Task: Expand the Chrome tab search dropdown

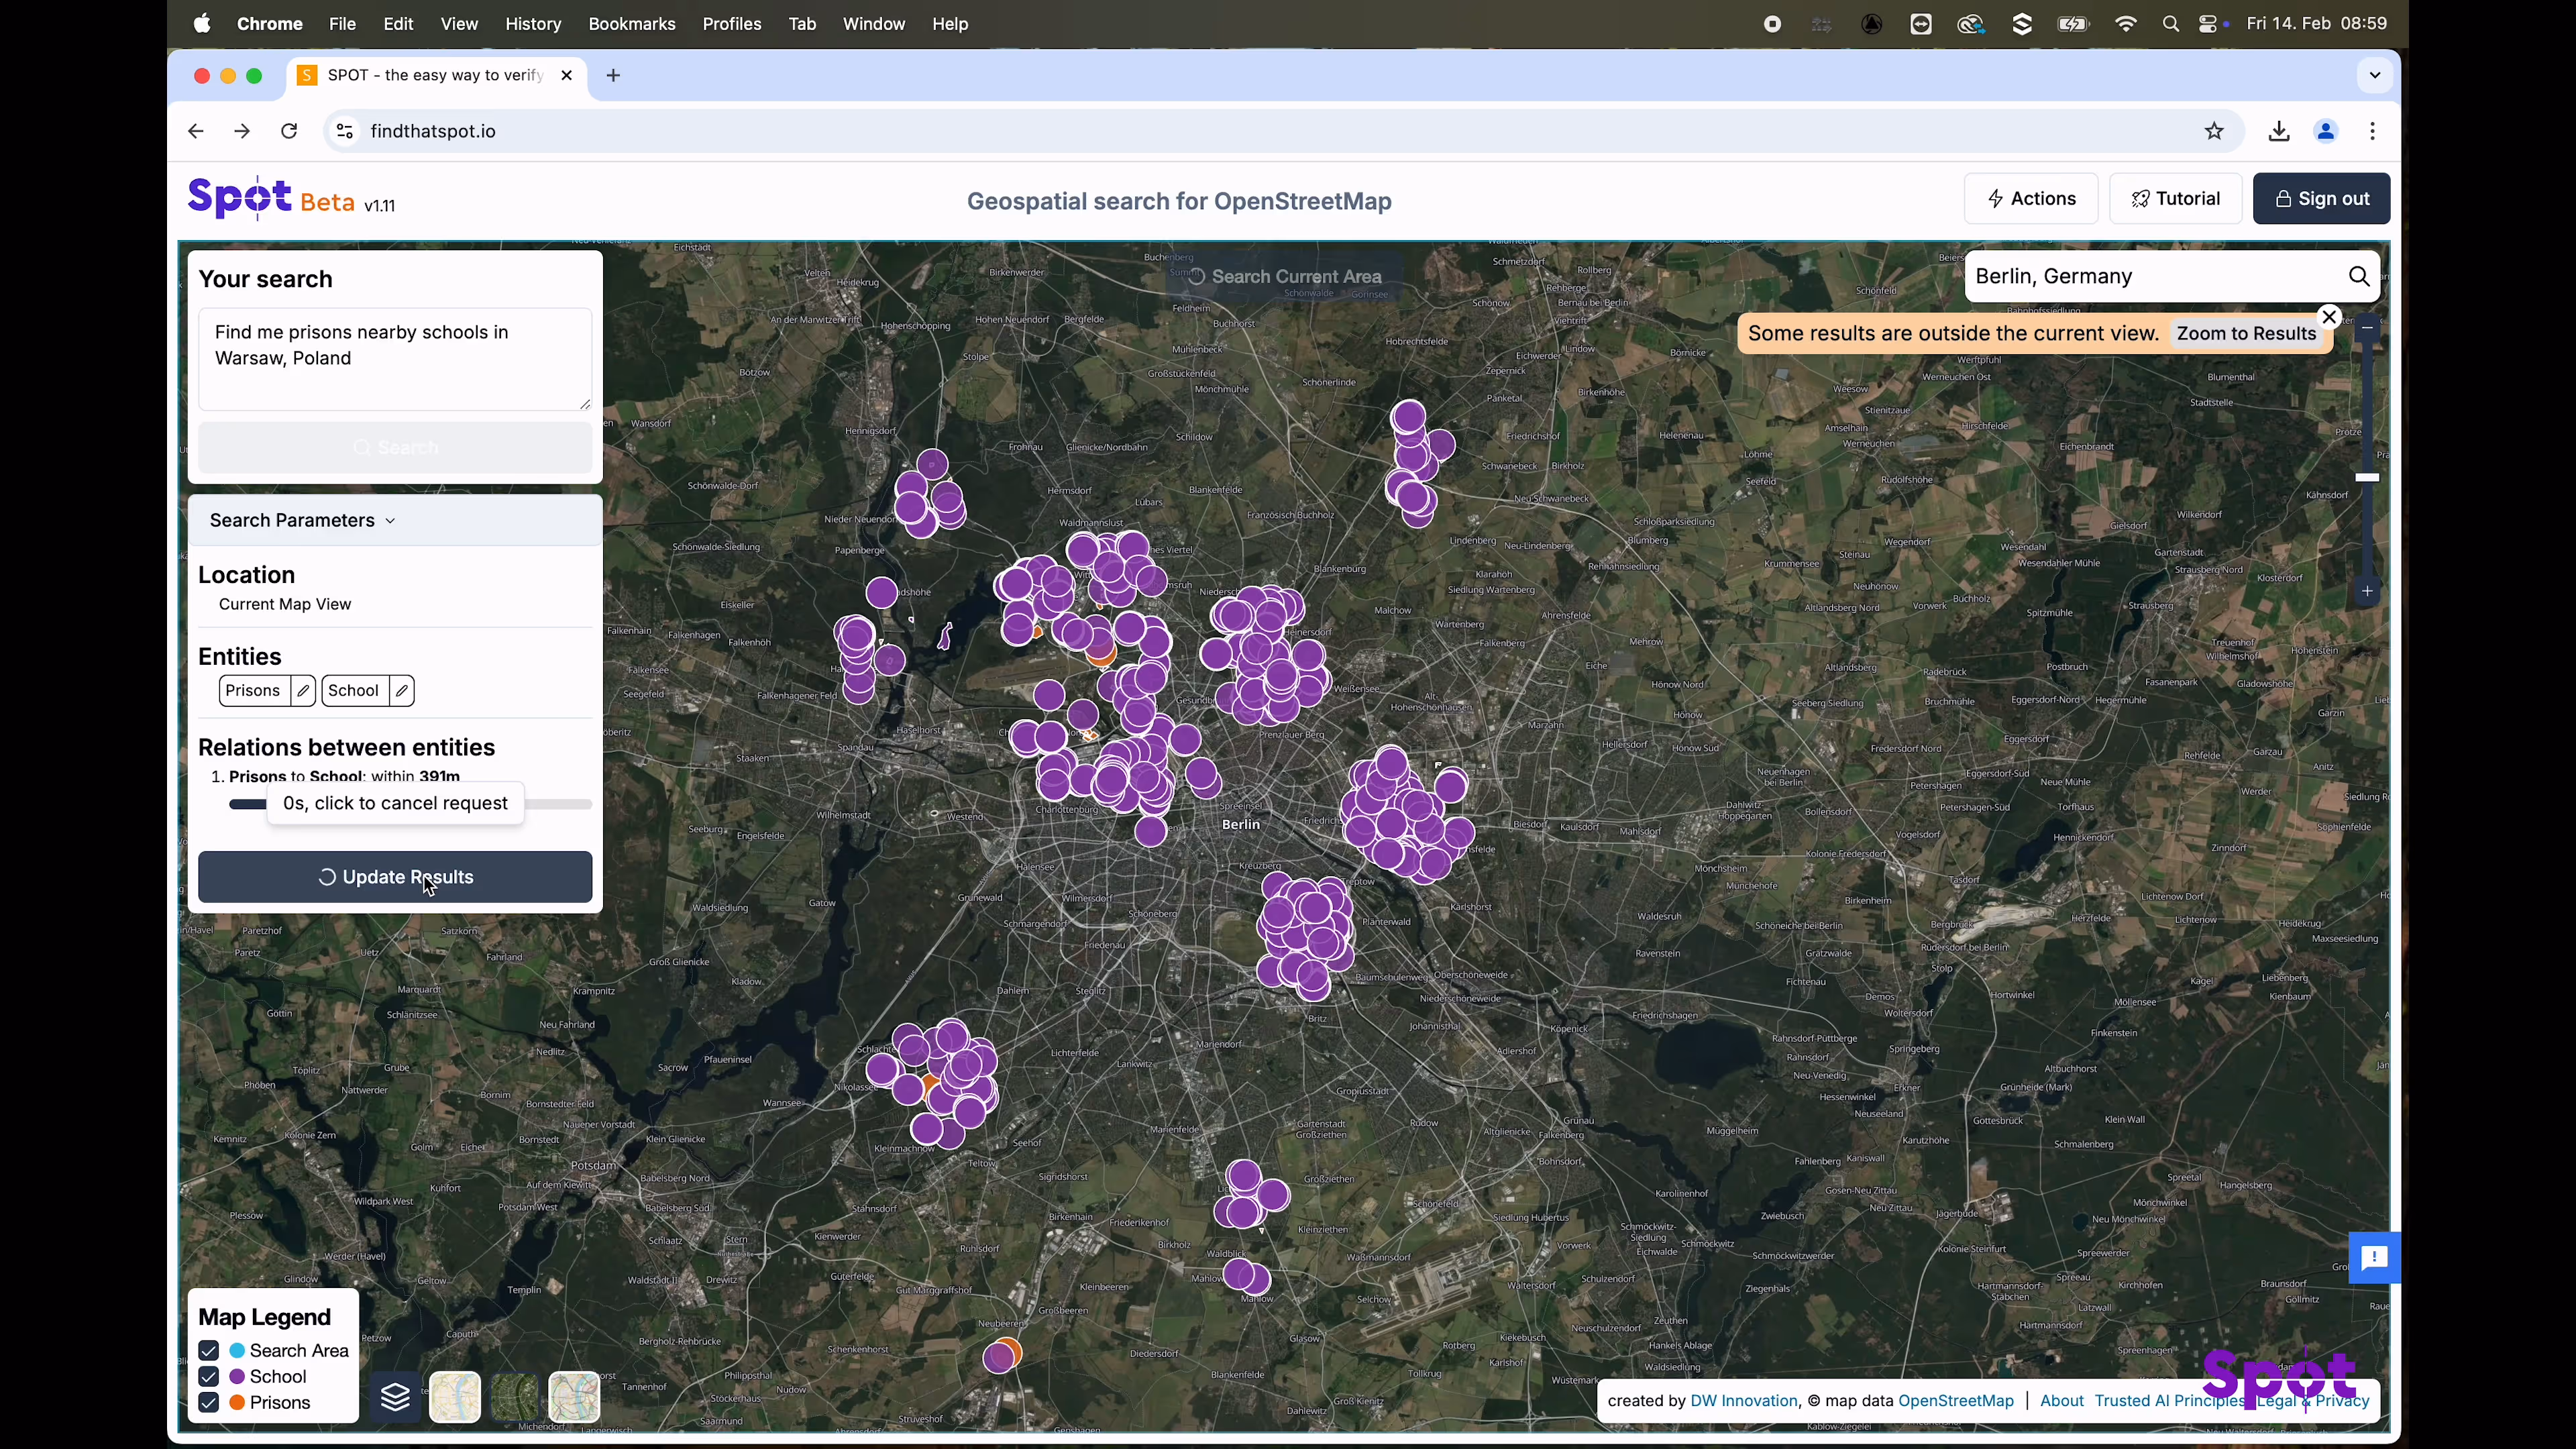Action: [2374, 75]
